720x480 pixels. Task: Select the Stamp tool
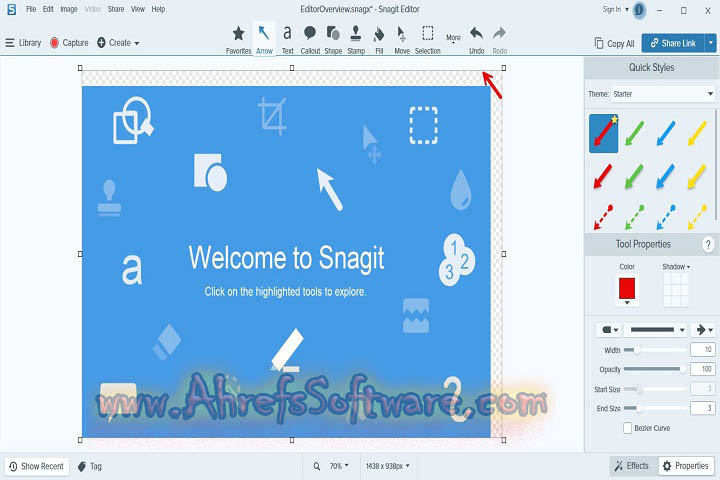click(356, 37)
